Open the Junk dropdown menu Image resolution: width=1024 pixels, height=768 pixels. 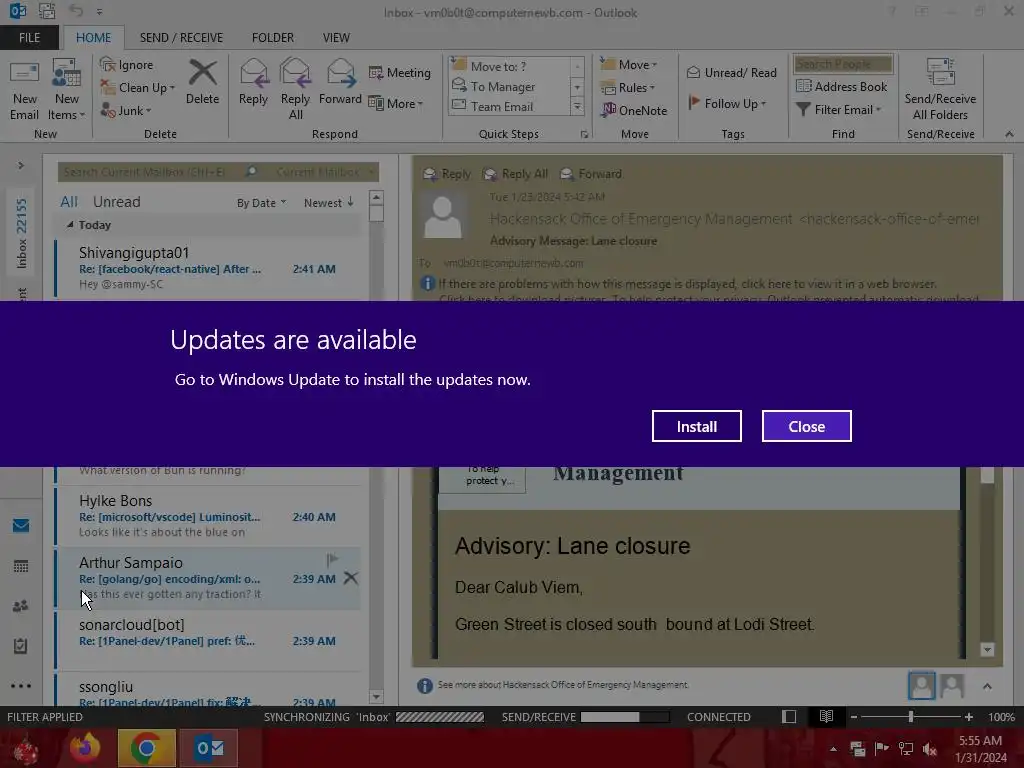click(126, 110)
